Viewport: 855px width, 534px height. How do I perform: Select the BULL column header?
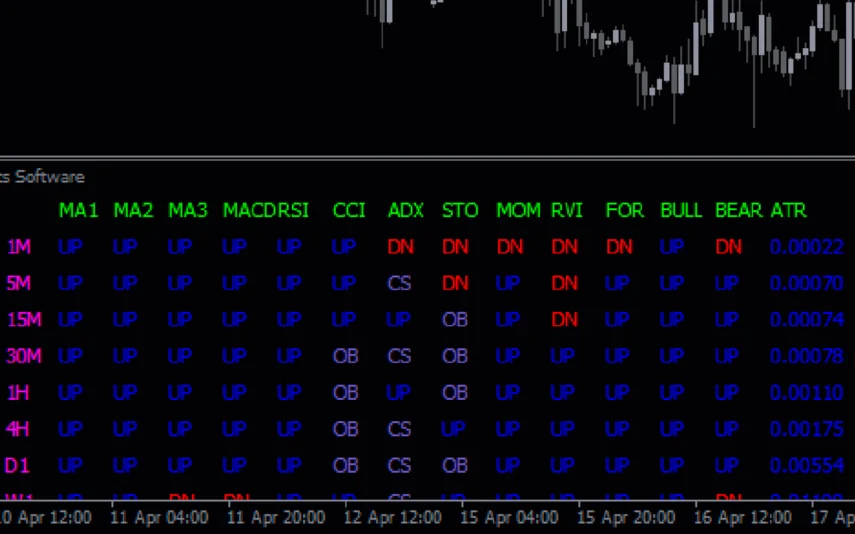point(682,211)
